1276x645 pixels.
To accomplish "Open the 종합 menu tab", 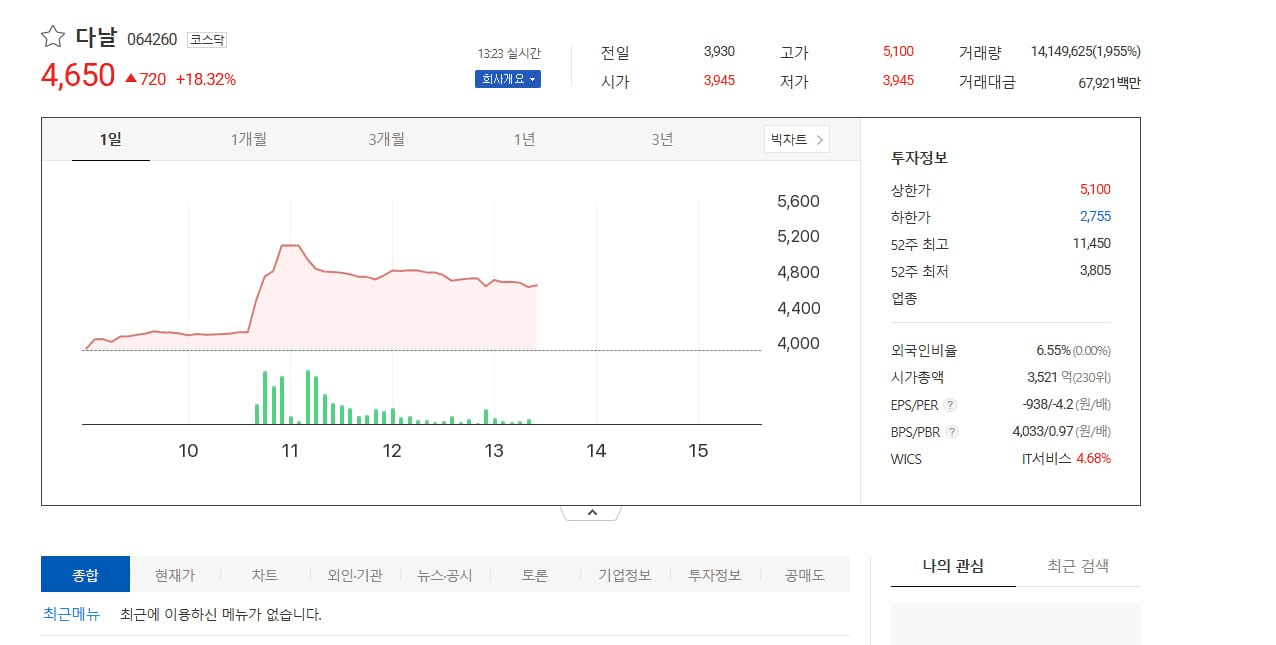I will 85,575.
